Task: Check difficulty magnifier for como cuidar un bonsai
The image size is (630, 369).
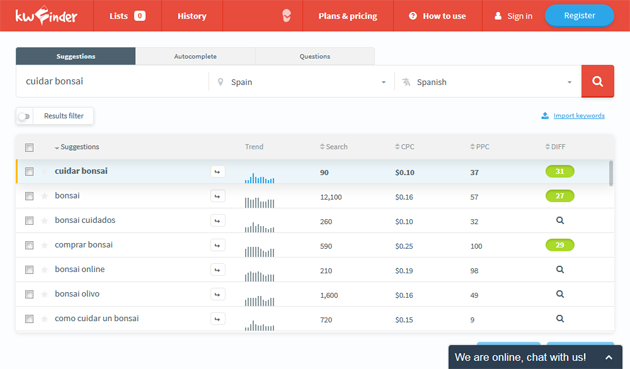Action: point(560,318)
